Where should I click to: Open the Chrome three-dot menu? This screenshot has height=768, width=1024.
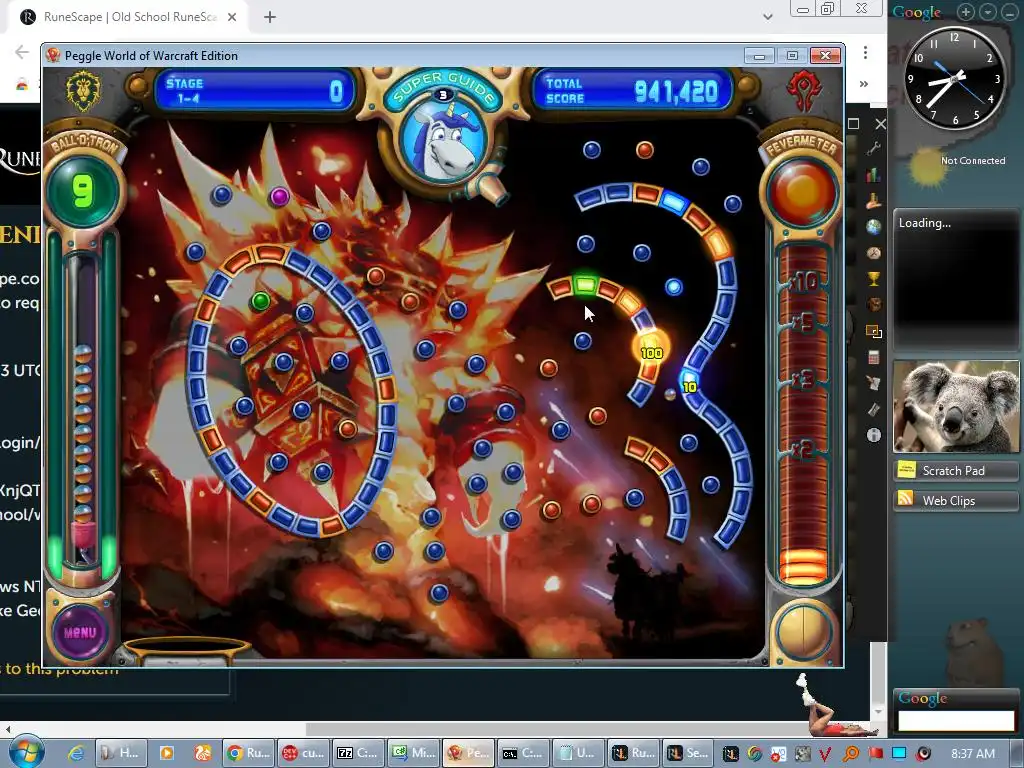point(865,52)
